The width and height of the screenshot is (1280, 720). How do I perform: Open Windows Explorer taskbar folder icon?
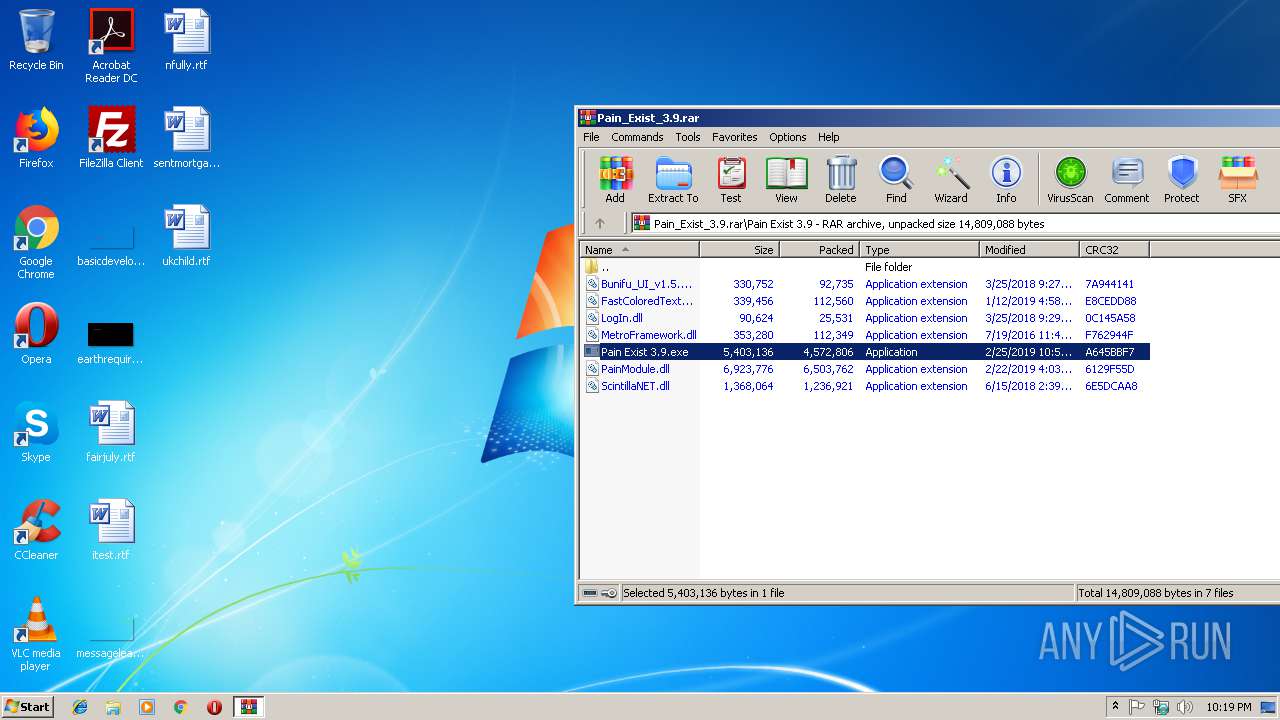tap(113, 707)
